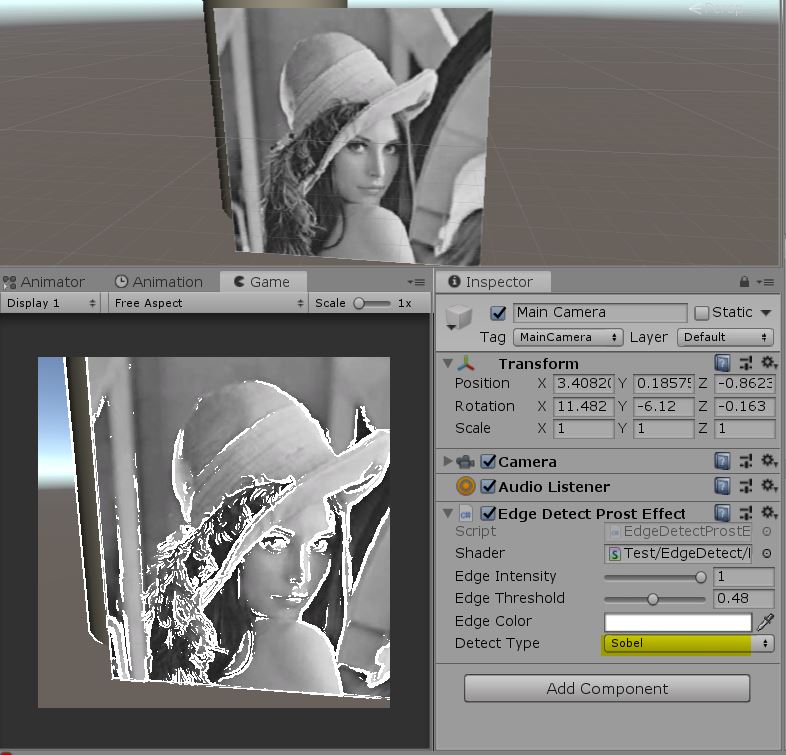Collapse the Transform component foldout
This screenshot has height=755, width=786.
448,362
